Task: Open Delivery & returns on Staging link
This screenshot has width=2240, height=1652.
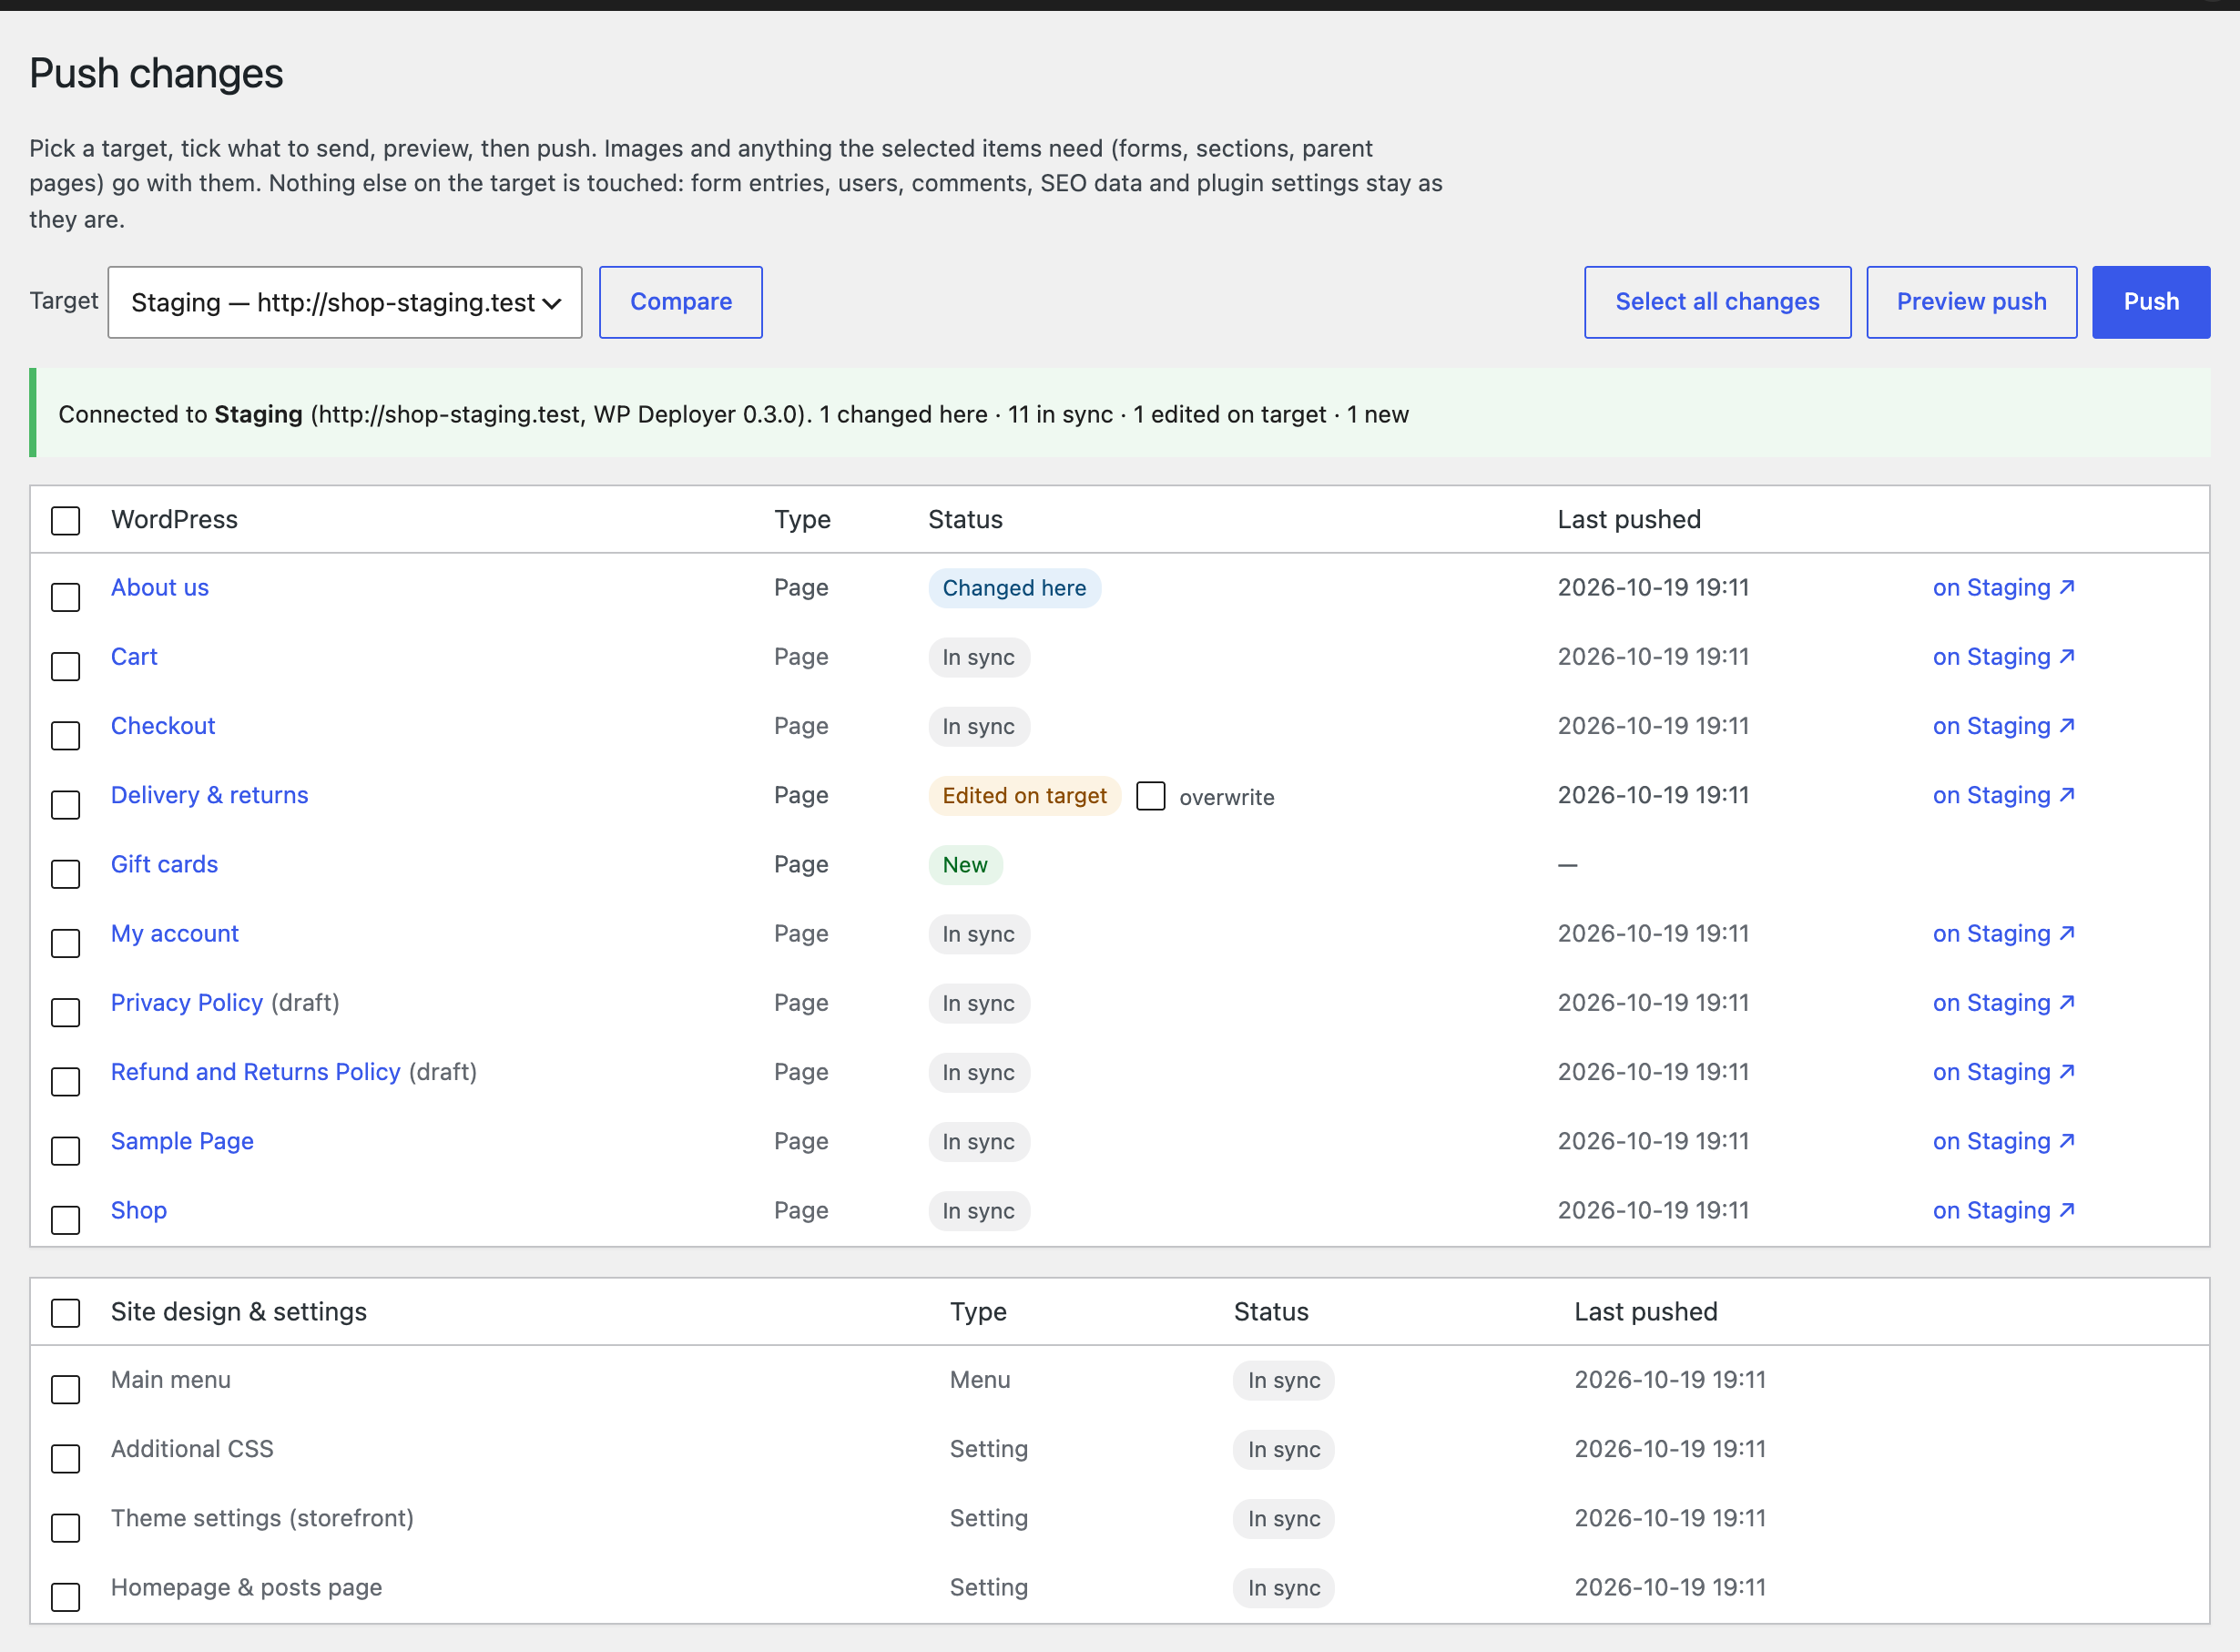Action: [2003, 795]
